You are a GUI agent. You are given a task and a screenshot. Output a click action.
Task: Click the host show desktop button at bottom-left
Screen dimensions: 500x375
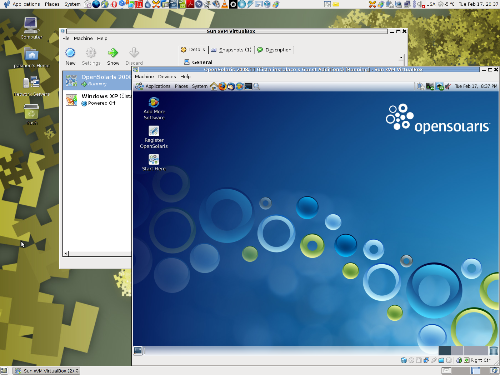4,371
